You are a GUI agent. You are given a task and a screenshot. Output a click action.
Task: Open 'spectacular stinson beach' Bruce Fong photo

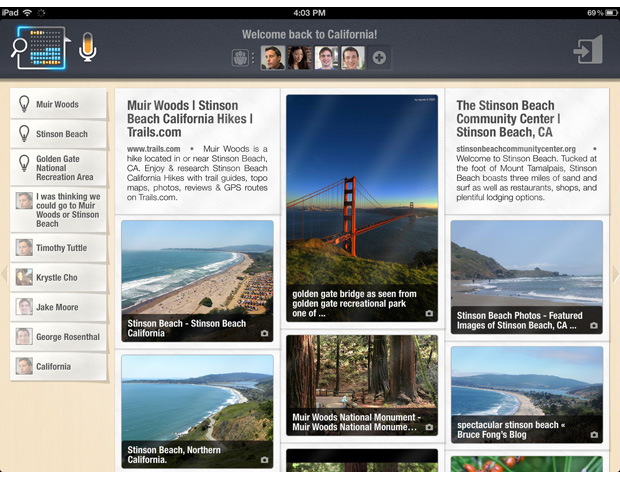pyautogui.click(x=527, y=395)
